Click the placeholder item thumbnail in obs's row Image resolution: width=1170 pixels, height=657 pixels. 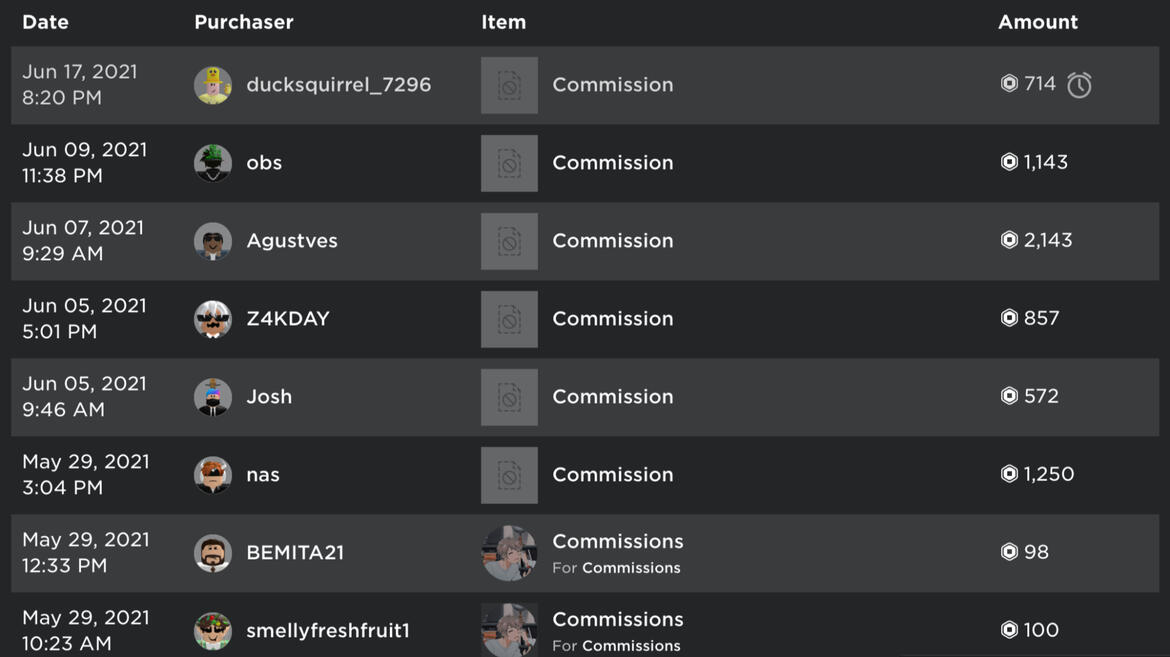pos(509,163)
